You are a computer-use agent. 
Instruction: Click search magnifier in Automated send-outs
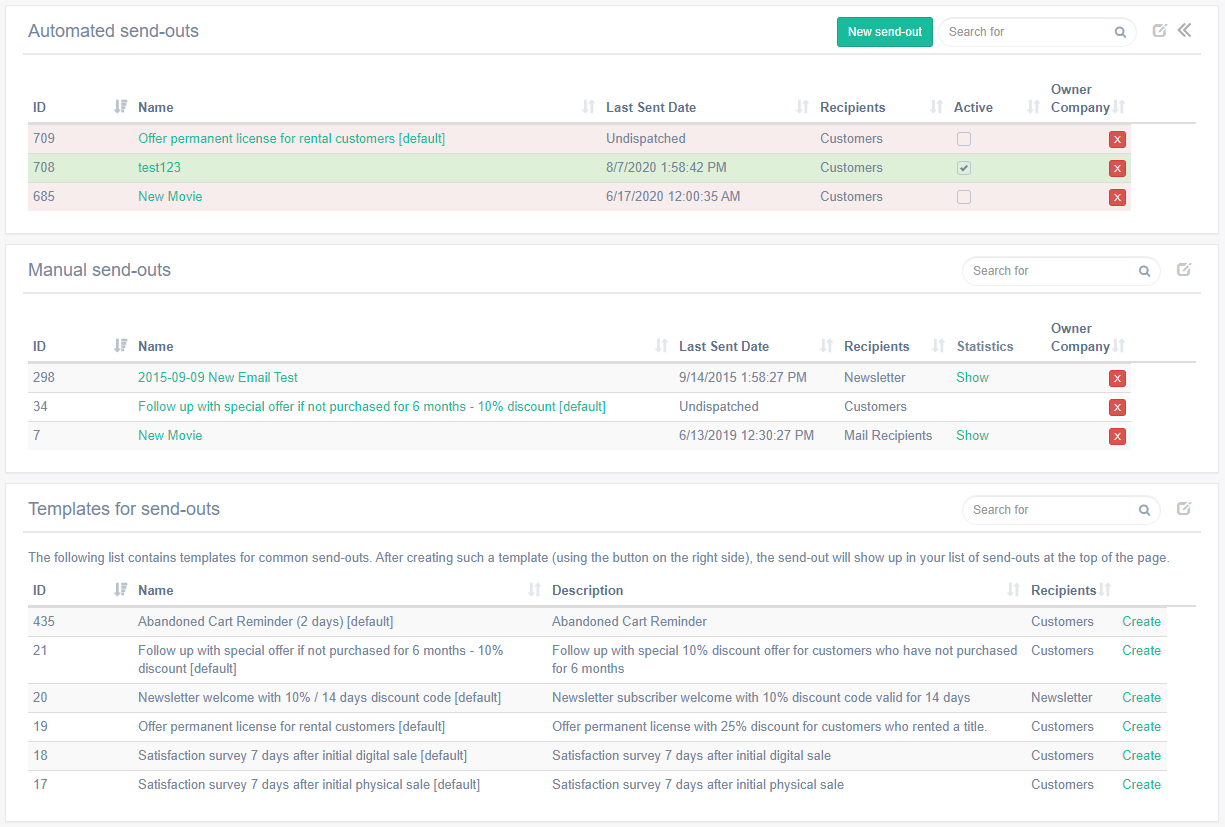pos(1120,32)
